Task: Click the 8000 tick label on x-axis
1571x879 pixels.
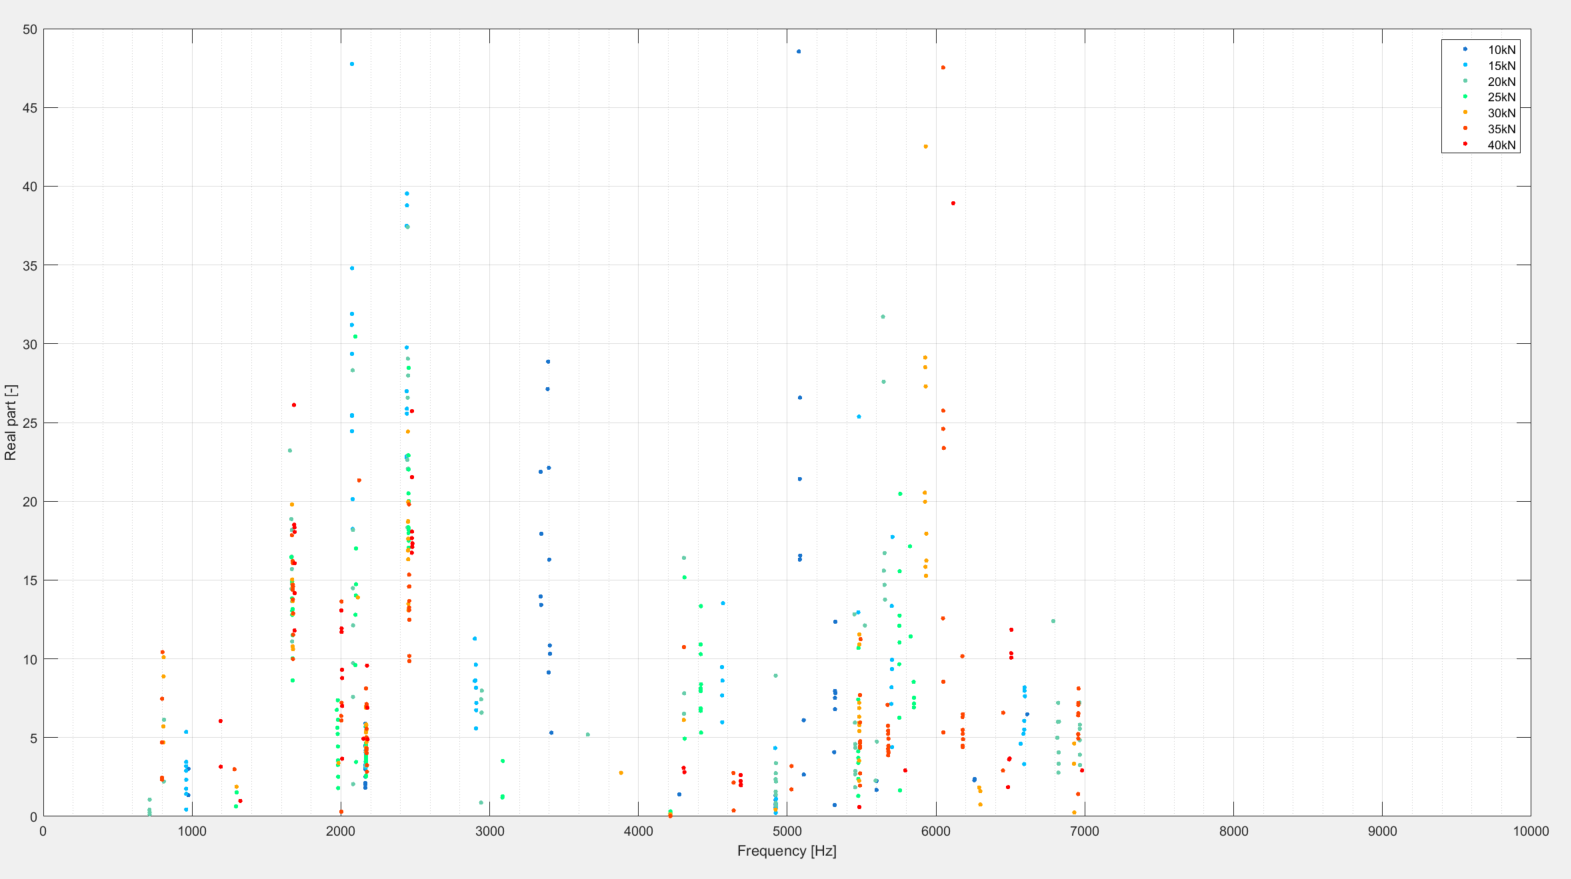Action: pos(1233,831)
